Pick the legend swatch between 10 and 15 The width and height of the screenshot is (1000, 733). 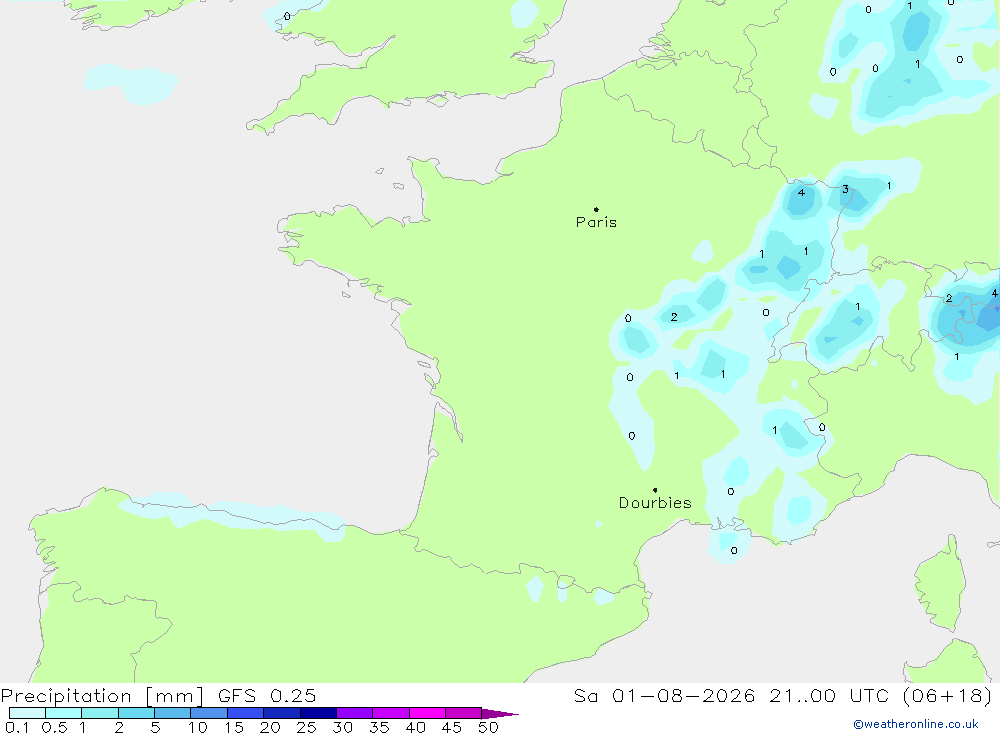[209, 713]
